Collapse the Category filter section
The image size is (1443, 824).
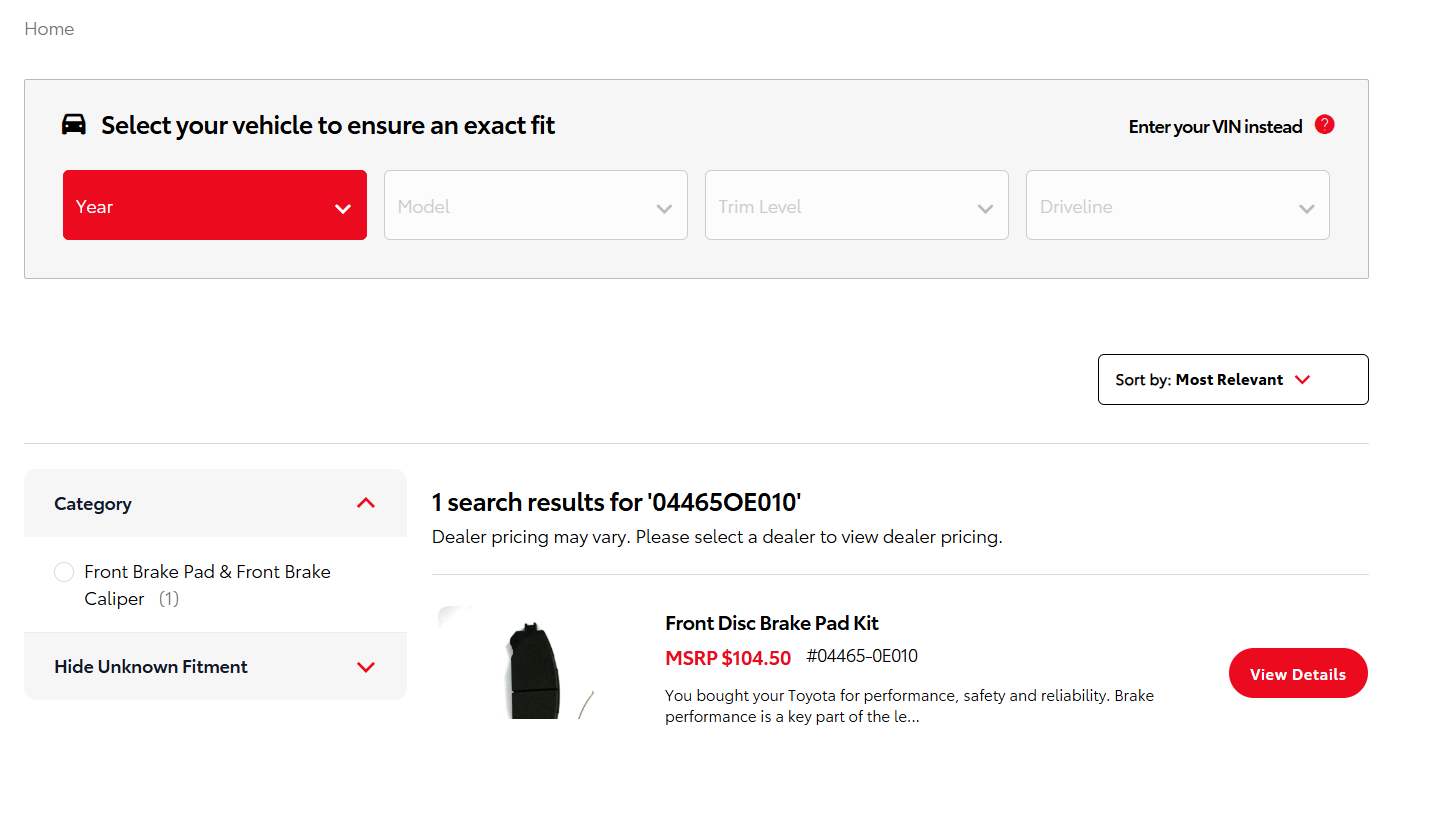(366, 503)
